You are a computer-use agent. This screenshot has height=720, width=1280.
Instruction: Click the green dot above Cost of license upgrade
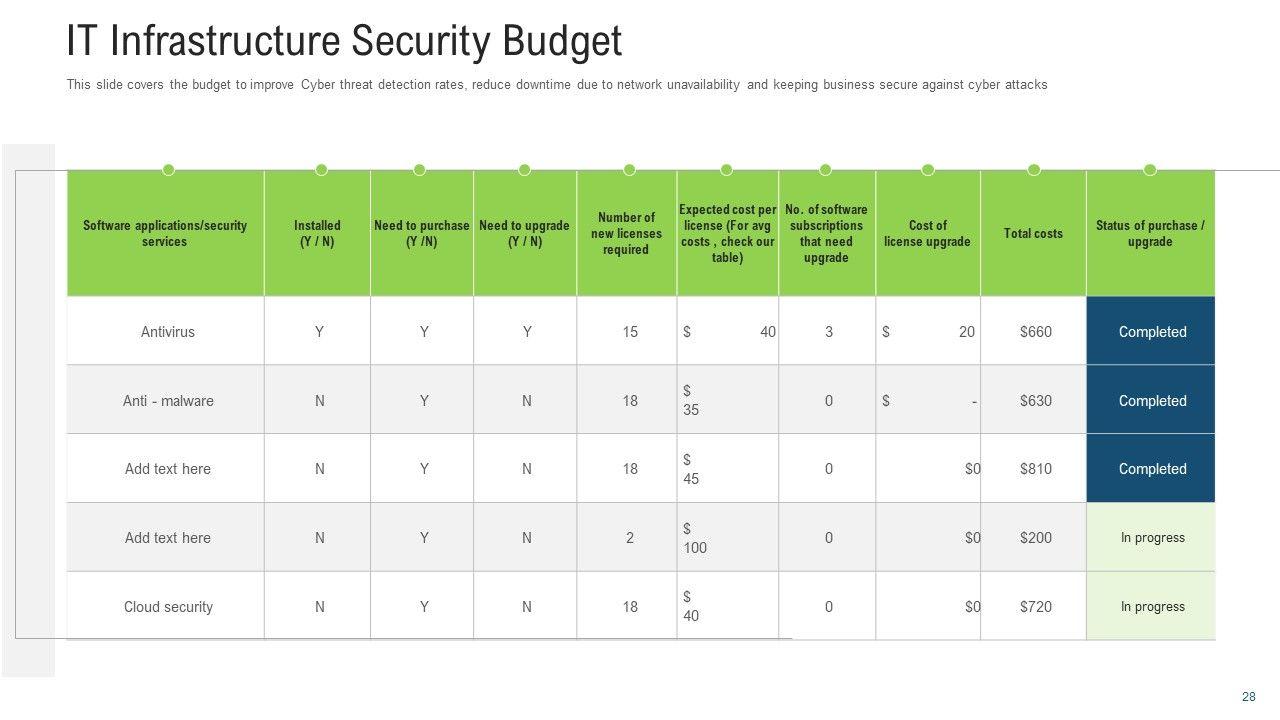927,170
